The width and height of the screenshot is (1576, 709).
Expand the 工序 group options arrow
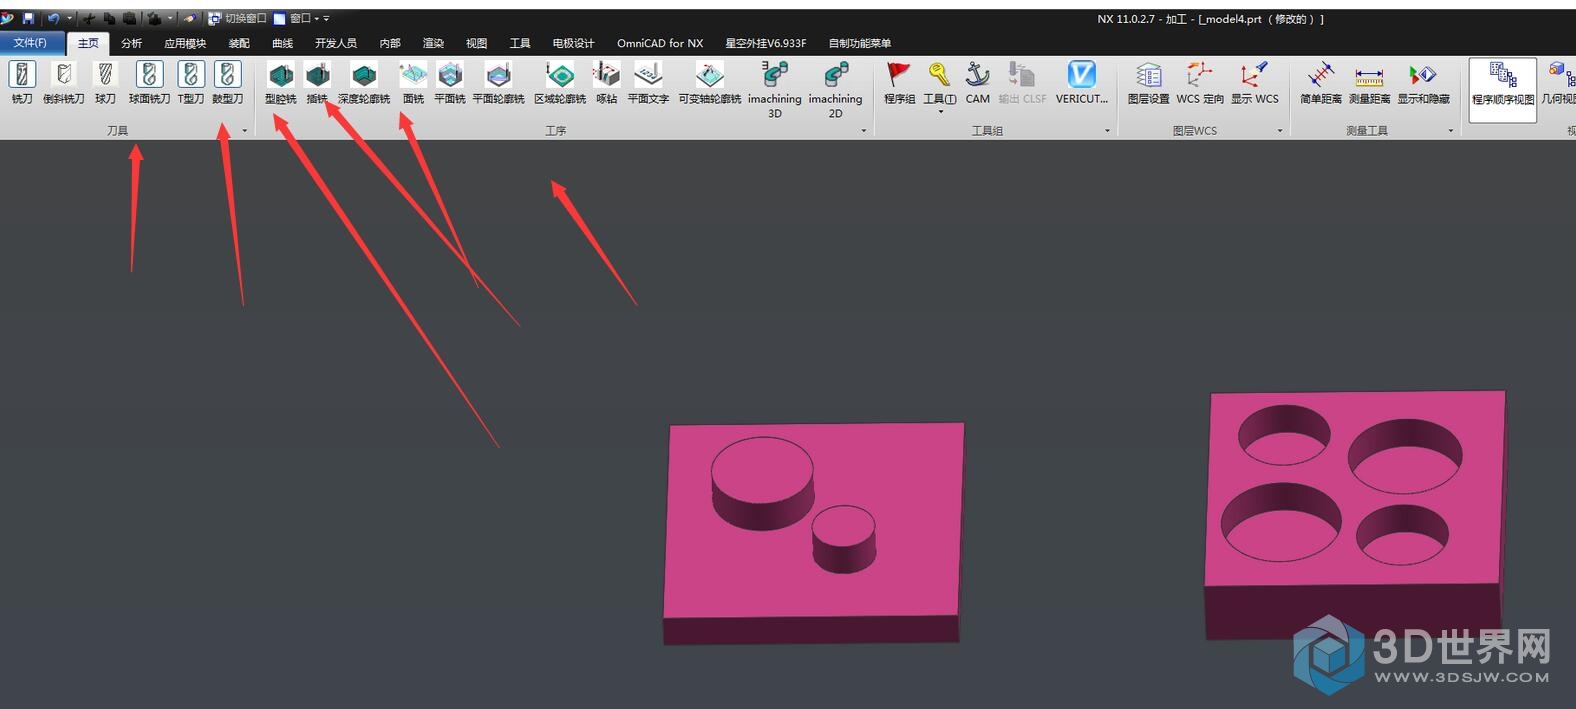tap(864, 131)
